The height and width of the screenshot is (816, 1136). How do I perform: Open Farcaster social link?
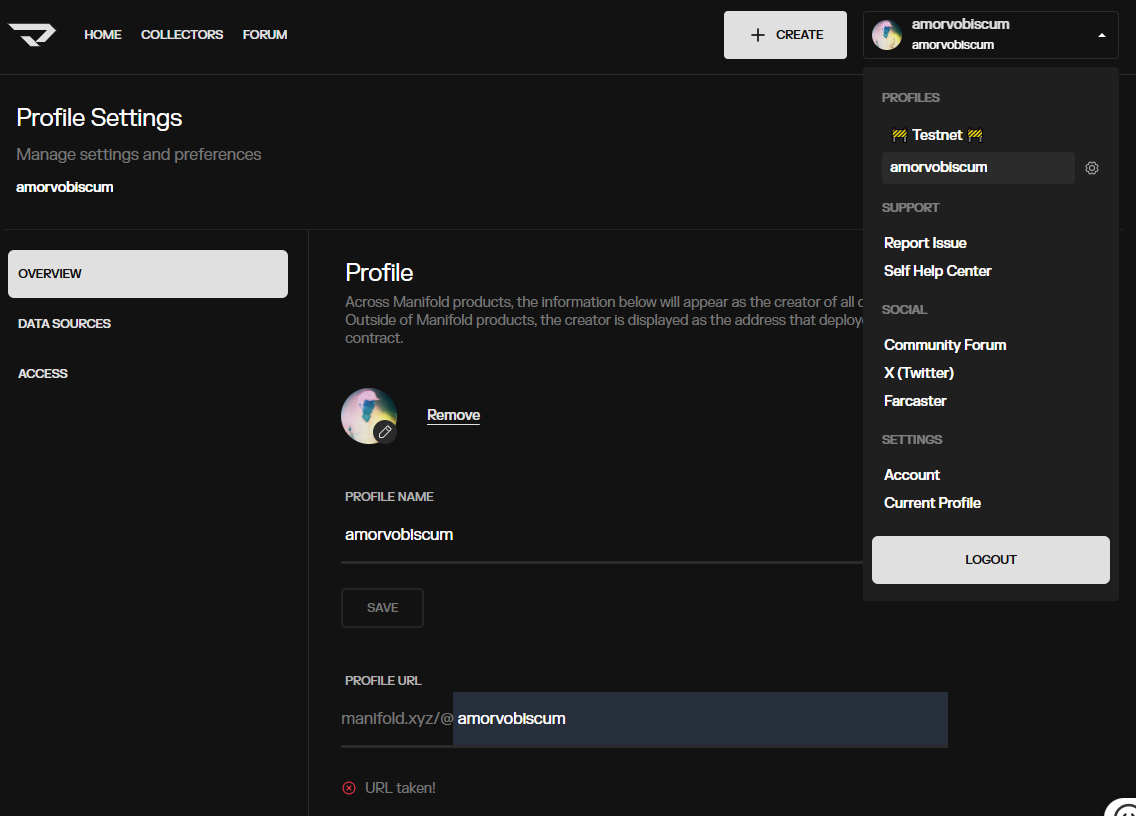click(914, 401)
